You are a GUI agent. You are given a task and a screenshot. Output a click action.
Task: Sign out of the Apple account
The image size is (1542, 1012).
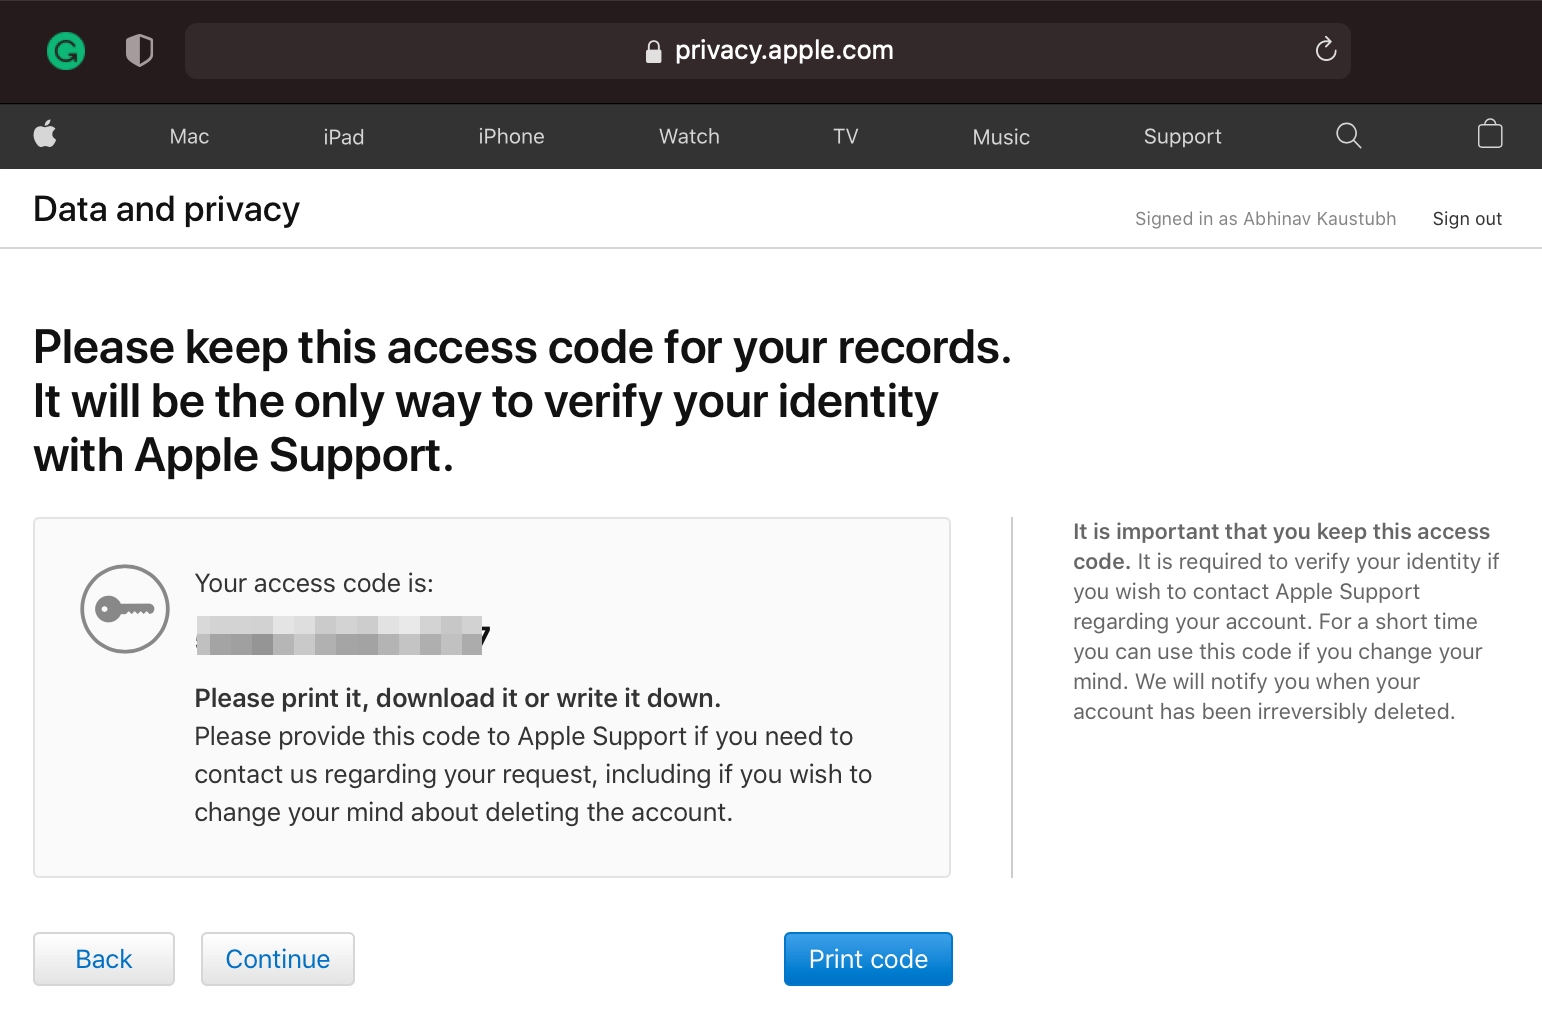(1467, 218)
